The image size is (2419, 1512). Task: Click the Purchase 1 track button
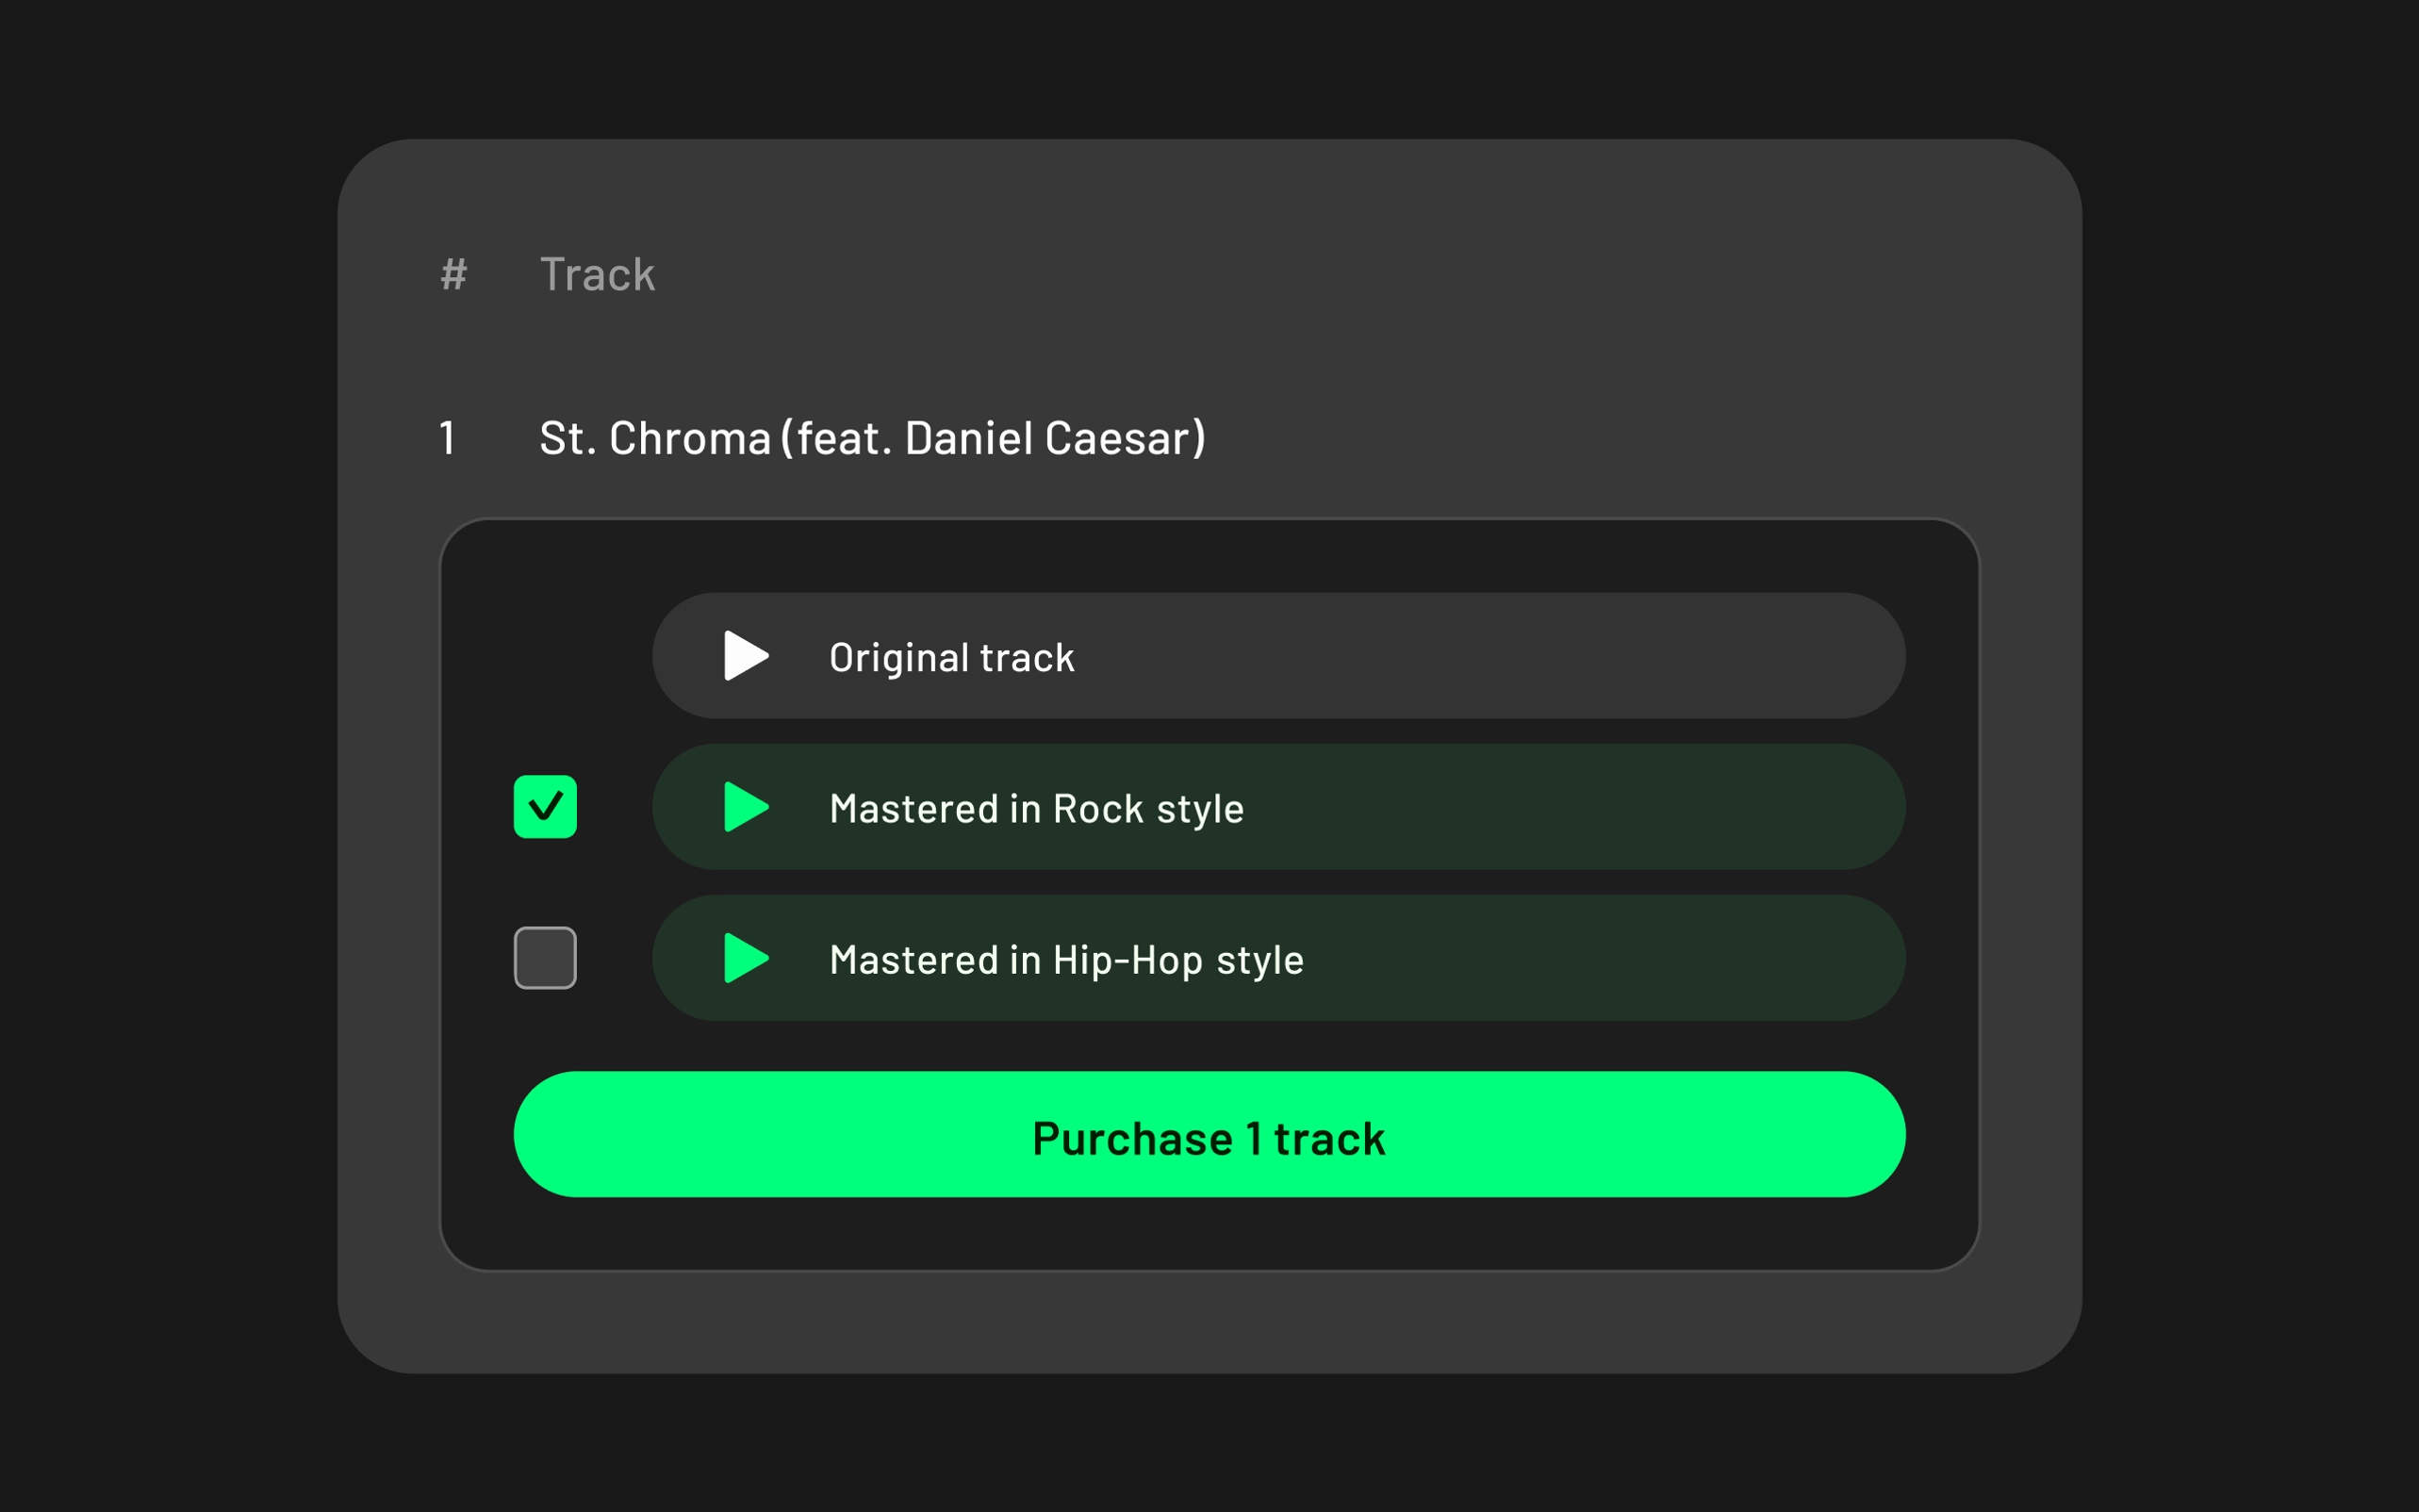(1209, 1134)
